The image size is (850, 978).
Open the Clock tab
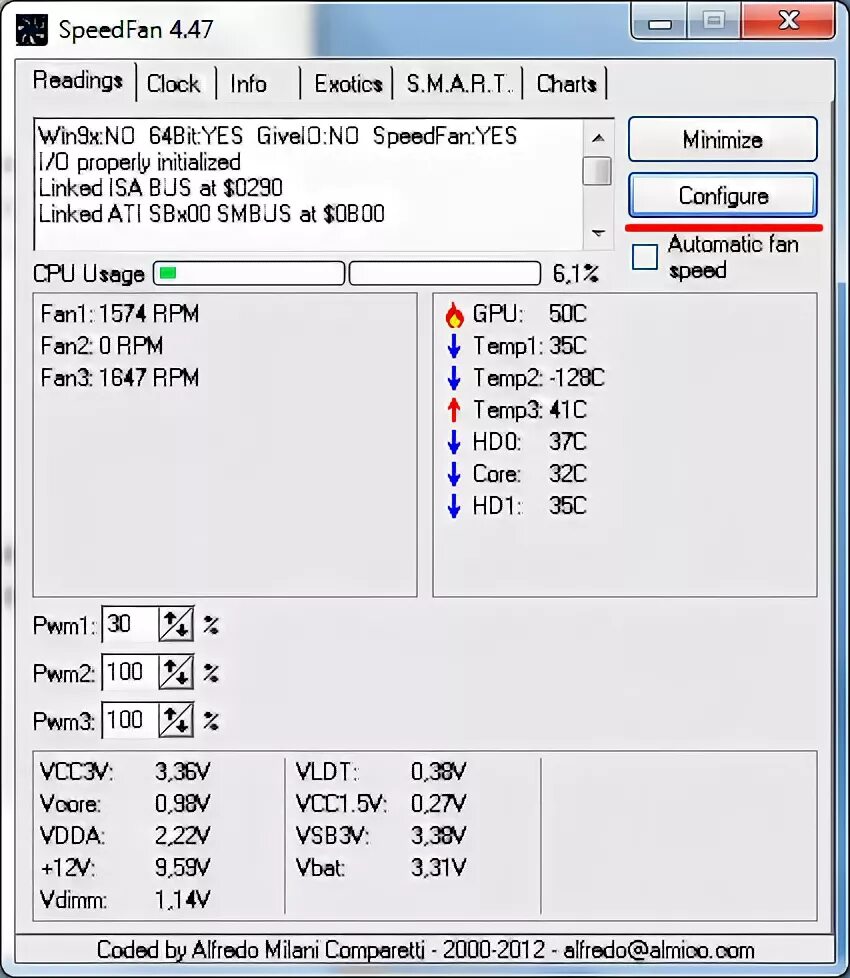(x=173, y=84)
